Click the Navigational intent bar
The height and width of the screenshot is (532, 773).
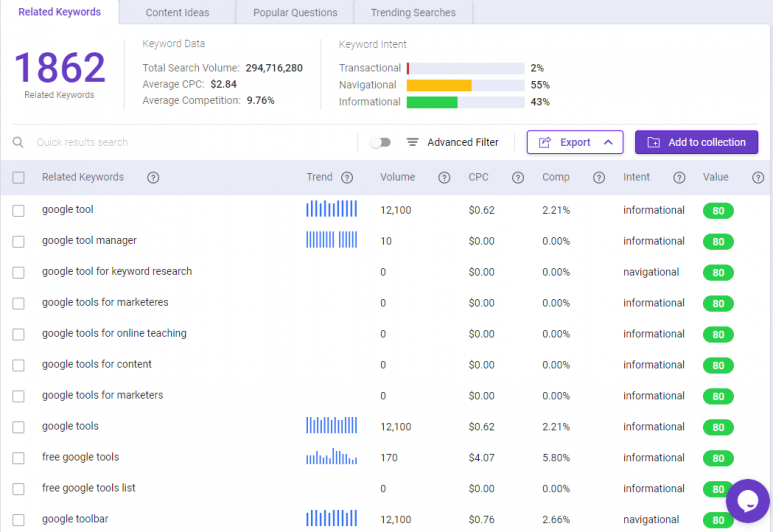click(x=465, y=85)
